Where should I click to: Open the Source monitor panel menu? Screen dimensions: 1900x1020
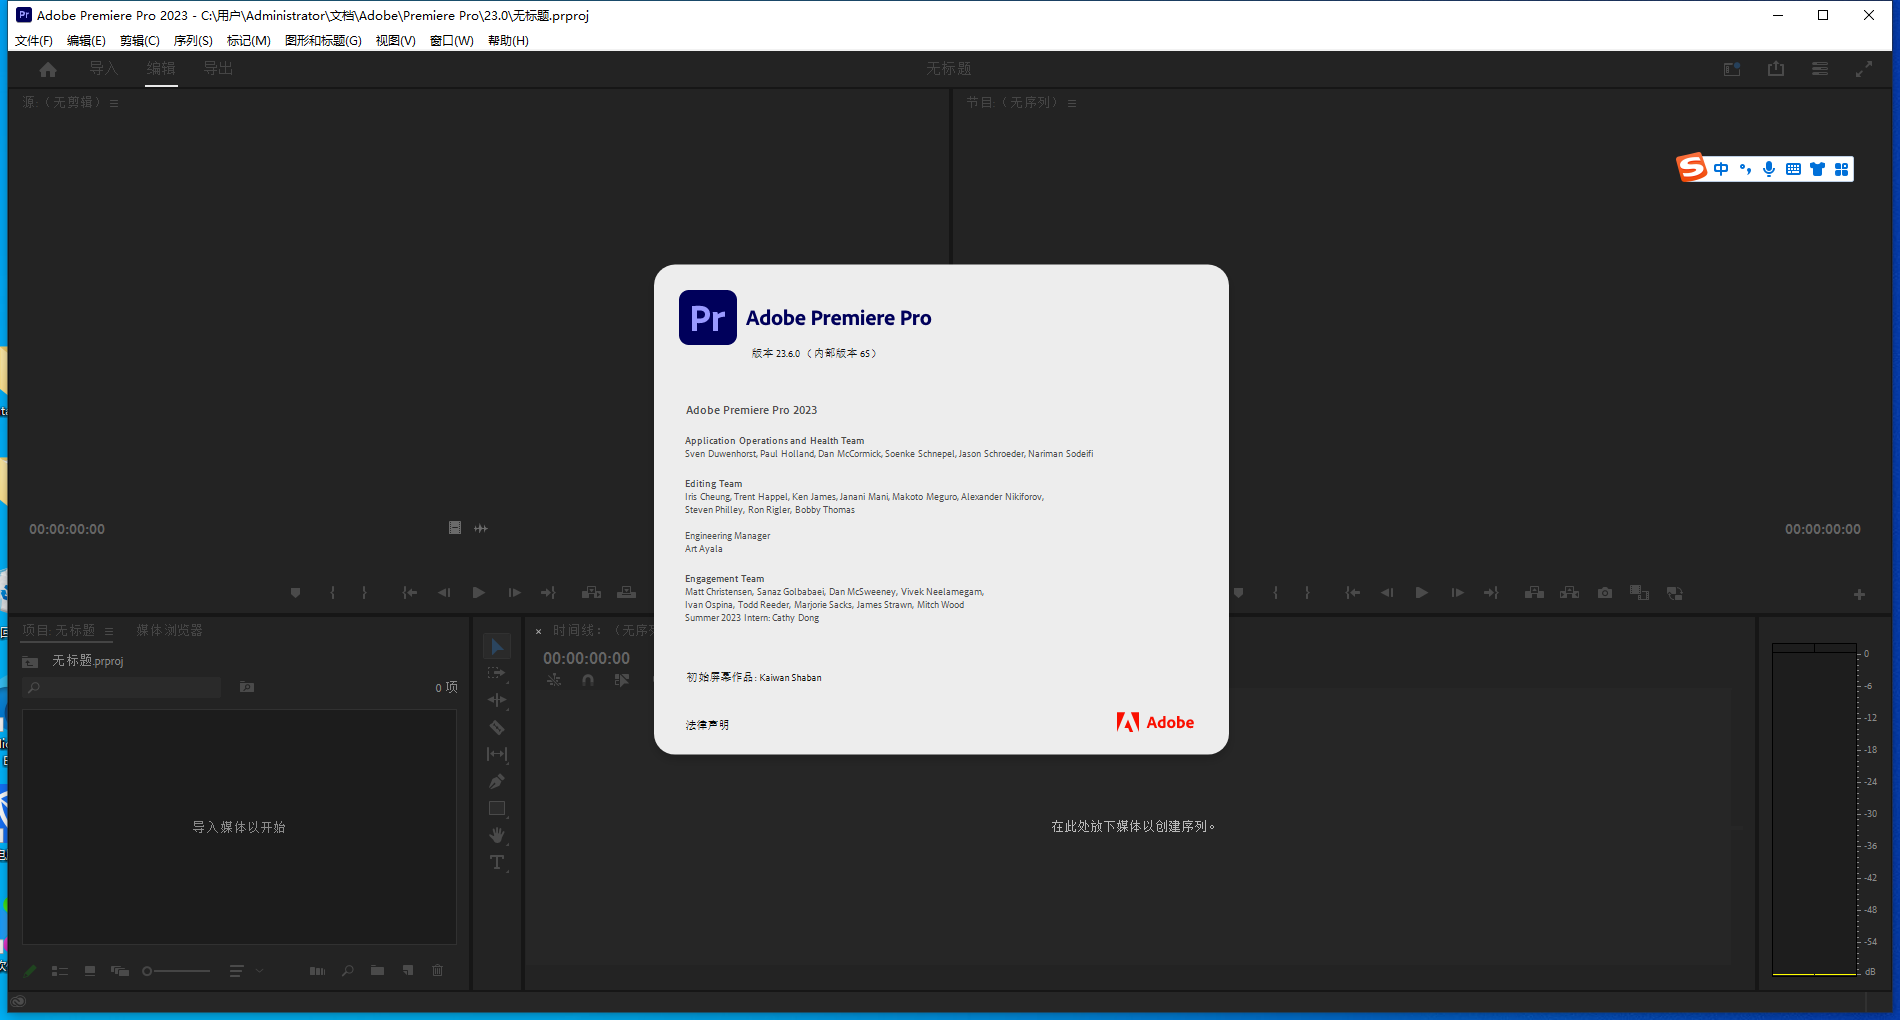pos(114,102)
